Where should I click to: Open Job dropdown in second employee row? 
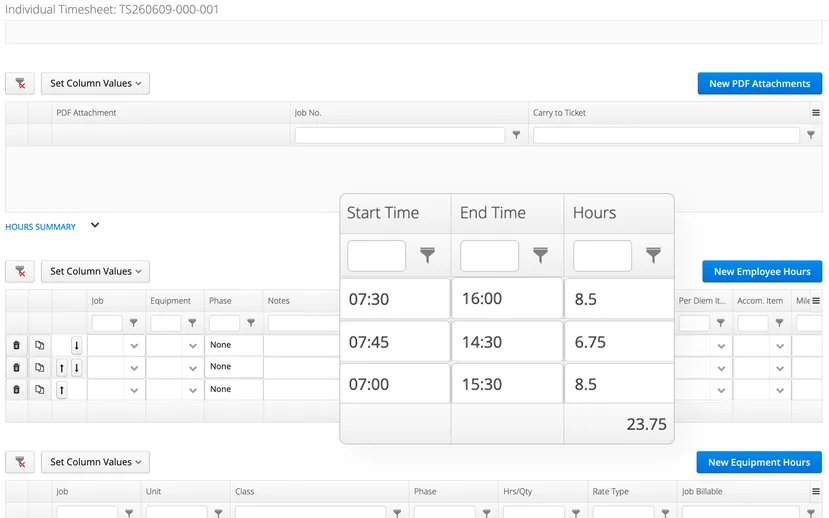134,368
